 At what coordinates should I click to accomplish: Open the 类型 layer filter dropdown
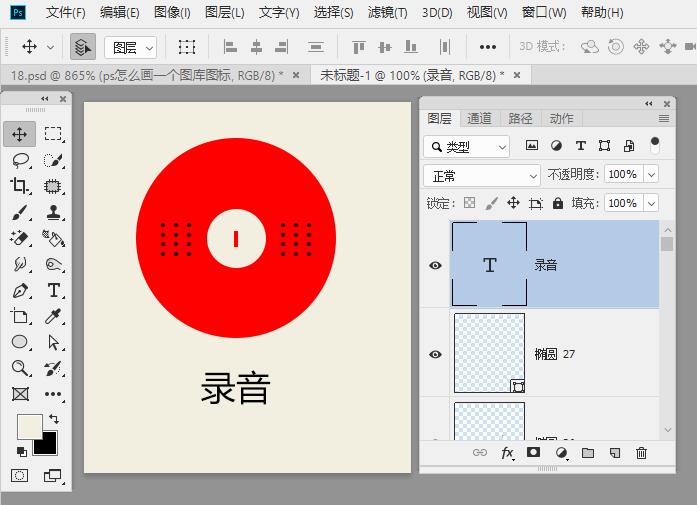point(466,147)
